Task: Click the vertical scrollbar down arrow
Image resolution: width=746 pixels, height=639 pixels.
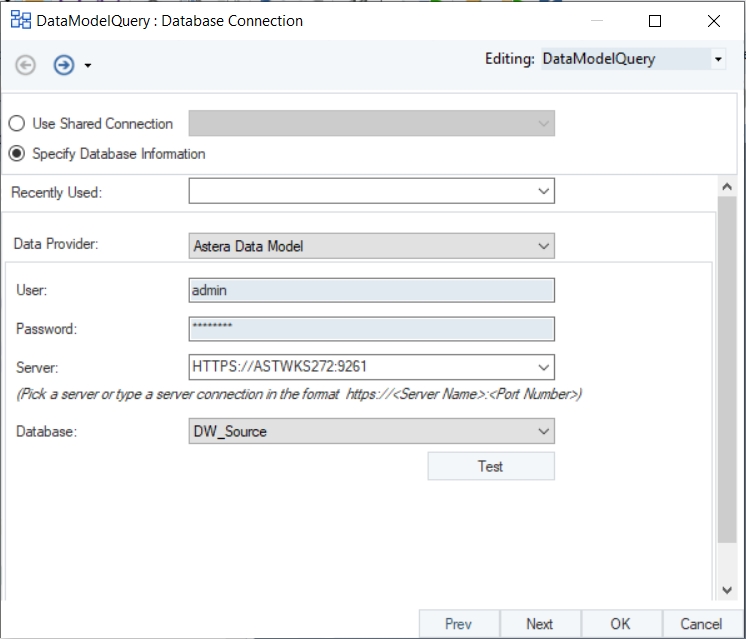Action: [728, 591]
